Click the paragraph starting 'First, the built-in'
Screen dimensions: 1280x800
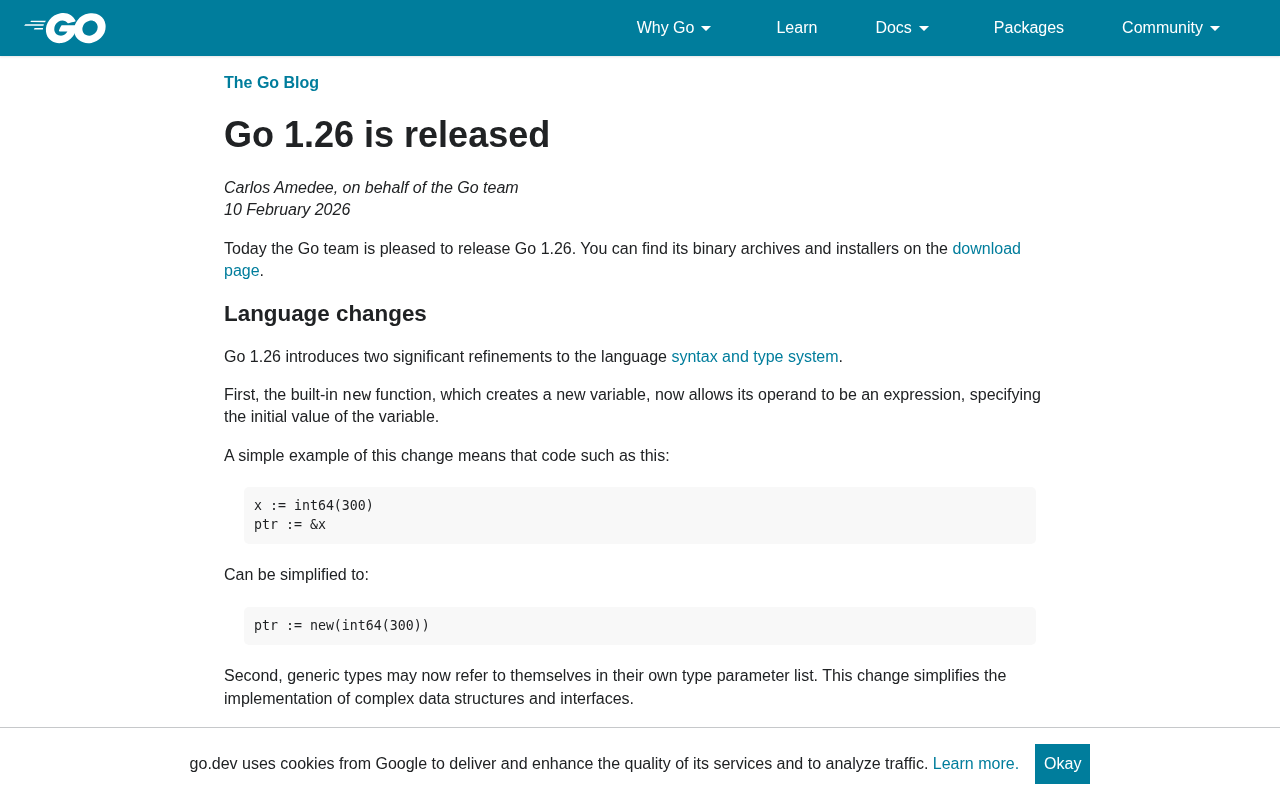tap(632, 406)
